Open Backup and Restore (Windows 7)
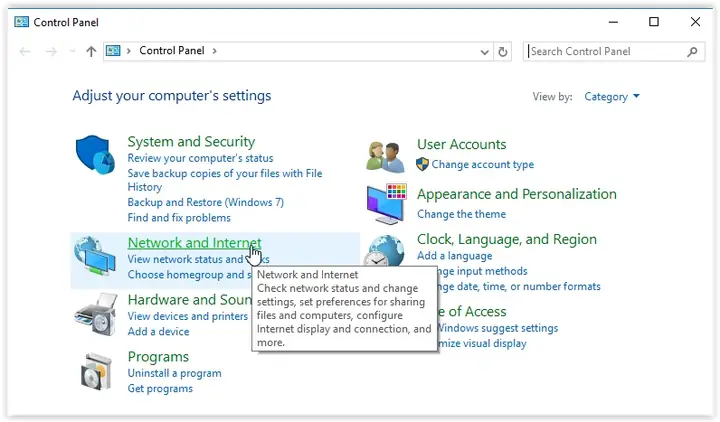 pos(206,202)
